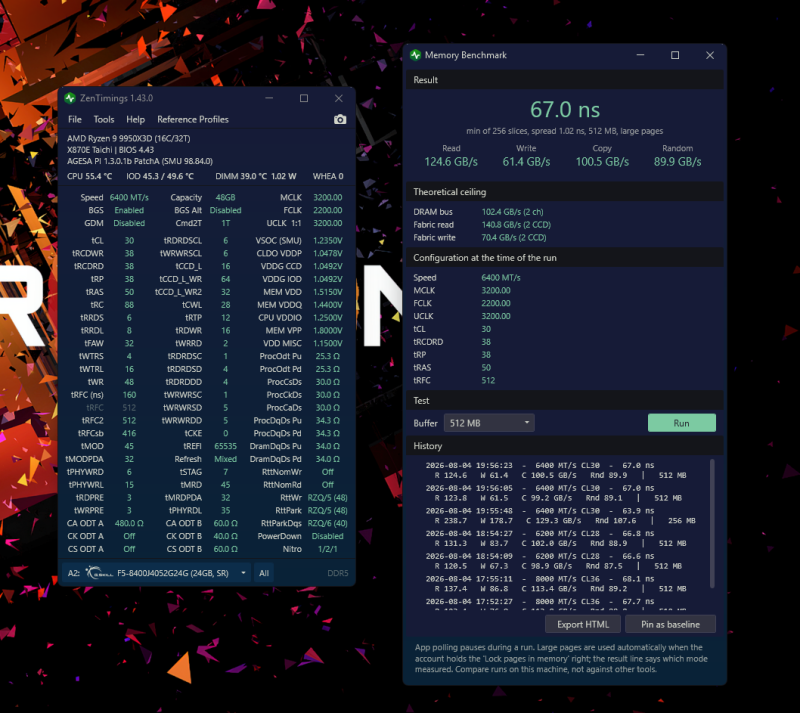Click the BGS Enabled value
The height and width of the screenshot is (713, 800).
129,210
